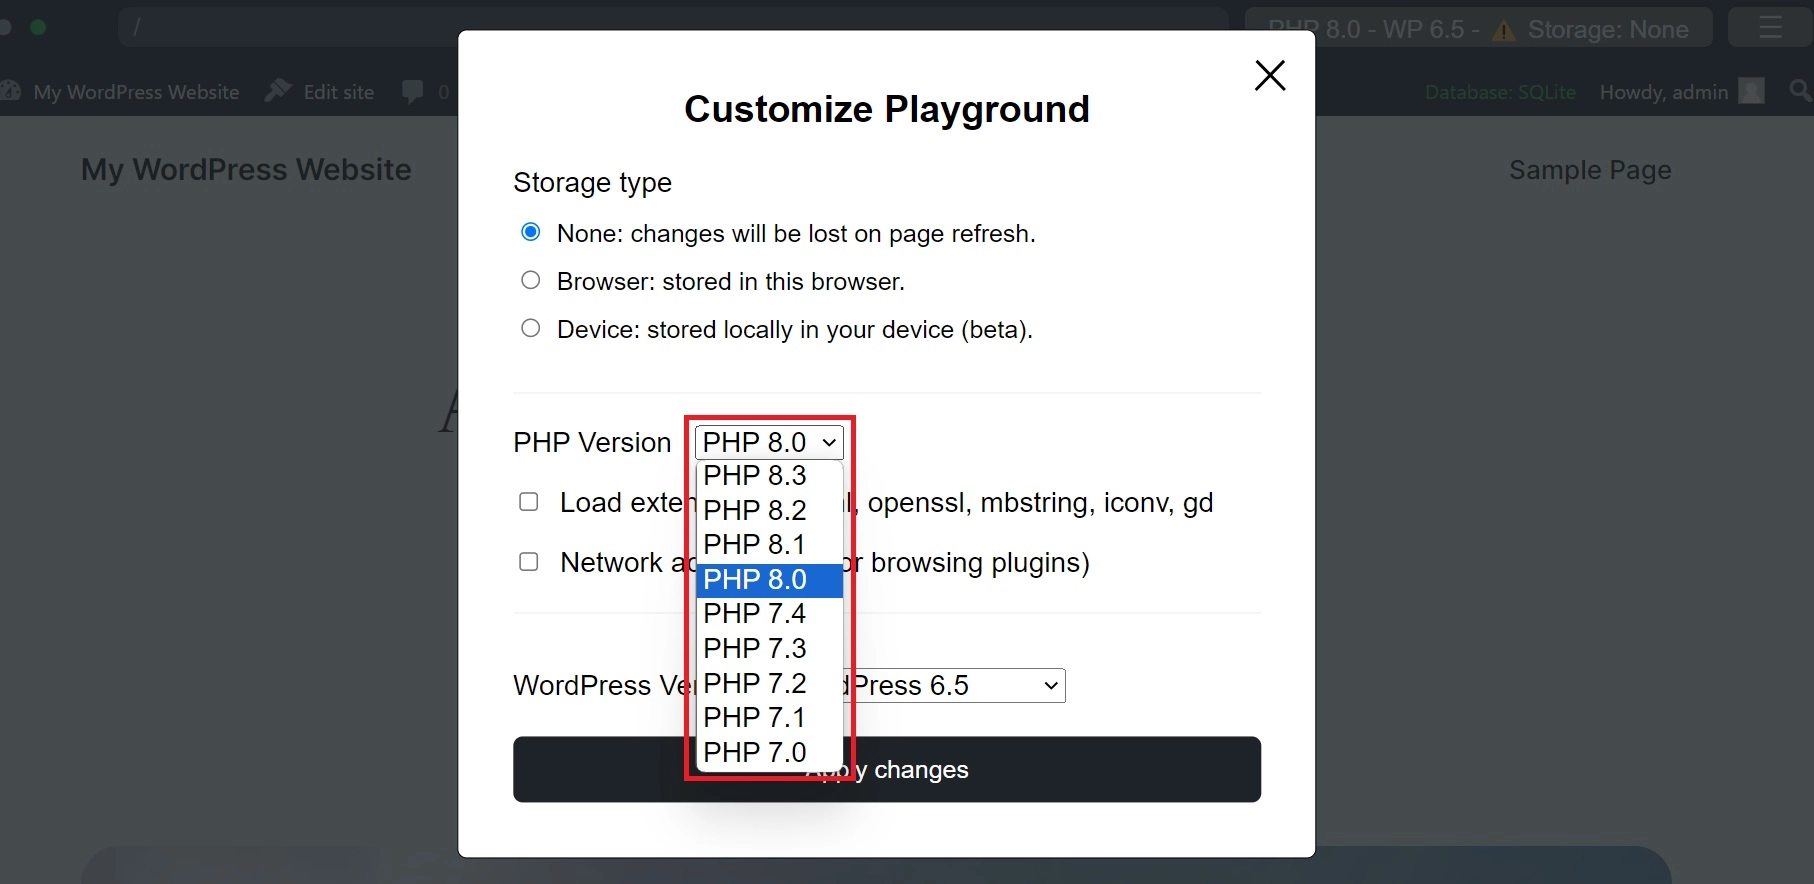Click the Database: SQLite label
Viewport: 1814px width, 884px height.
tap(1500, 92)
